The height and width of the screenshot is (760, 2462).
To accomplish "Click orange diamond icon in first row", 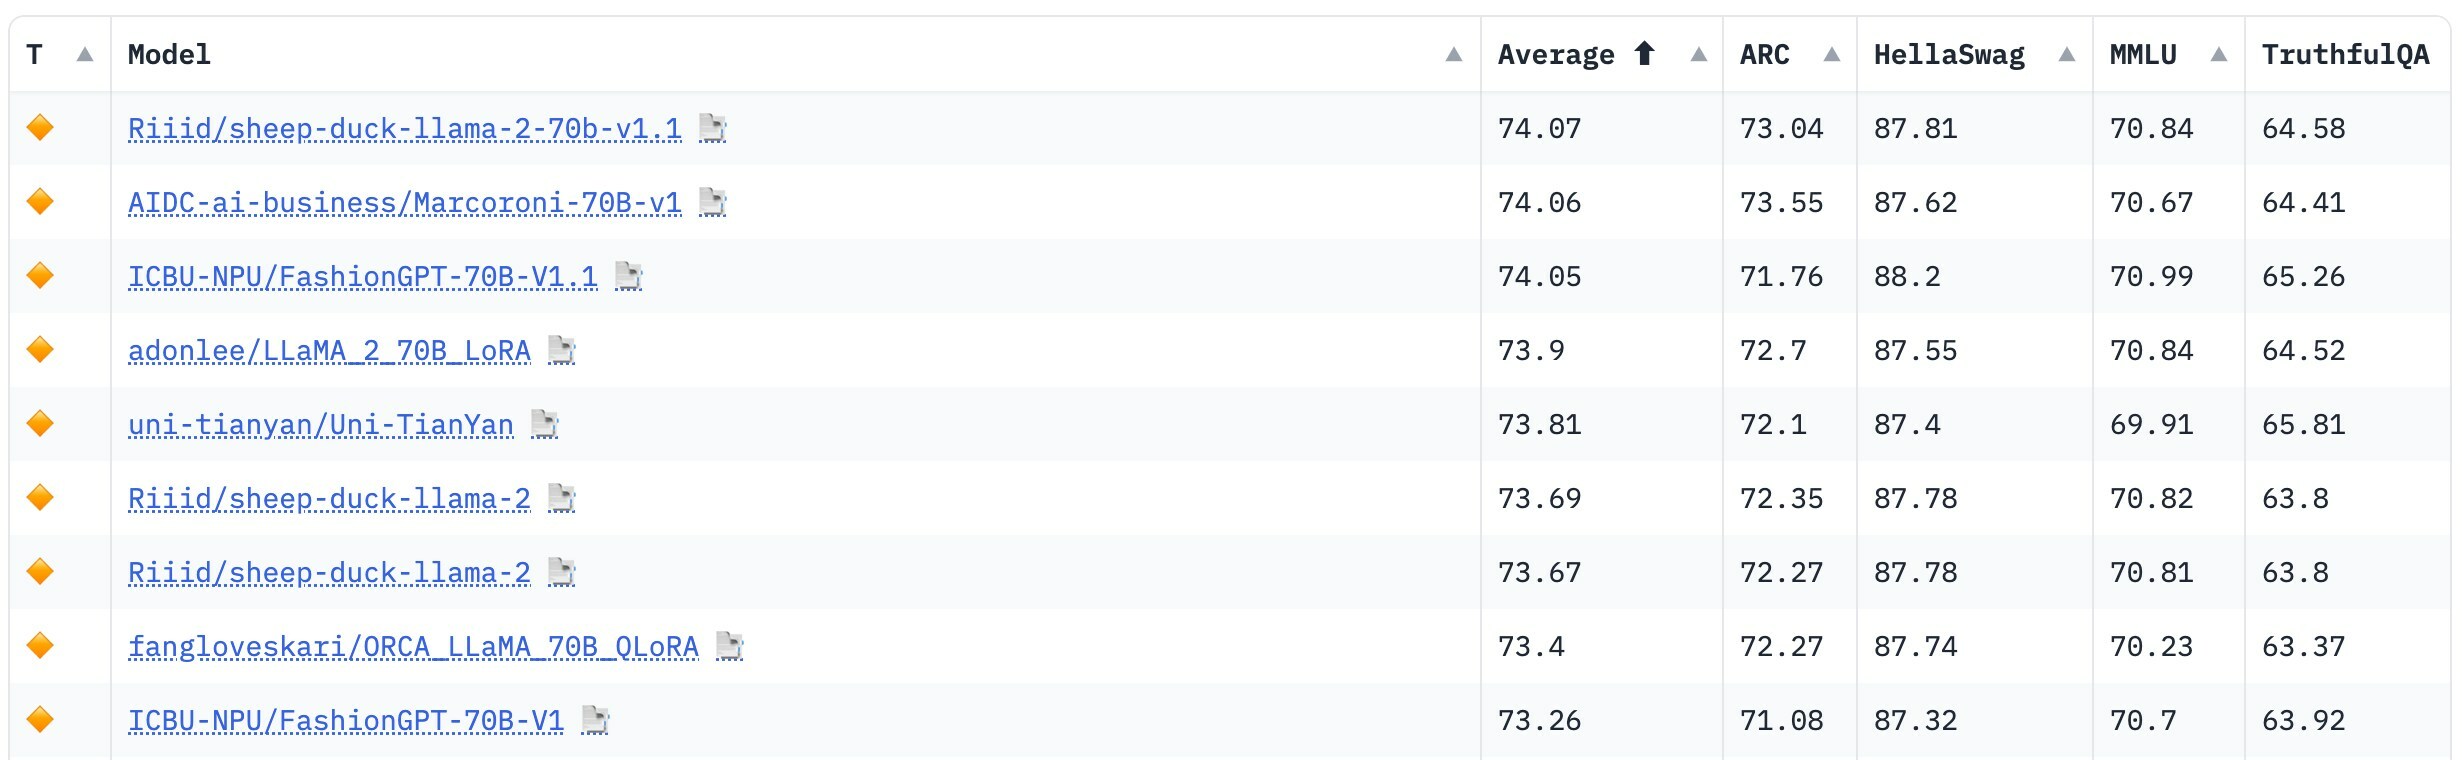I will (40, 128).
